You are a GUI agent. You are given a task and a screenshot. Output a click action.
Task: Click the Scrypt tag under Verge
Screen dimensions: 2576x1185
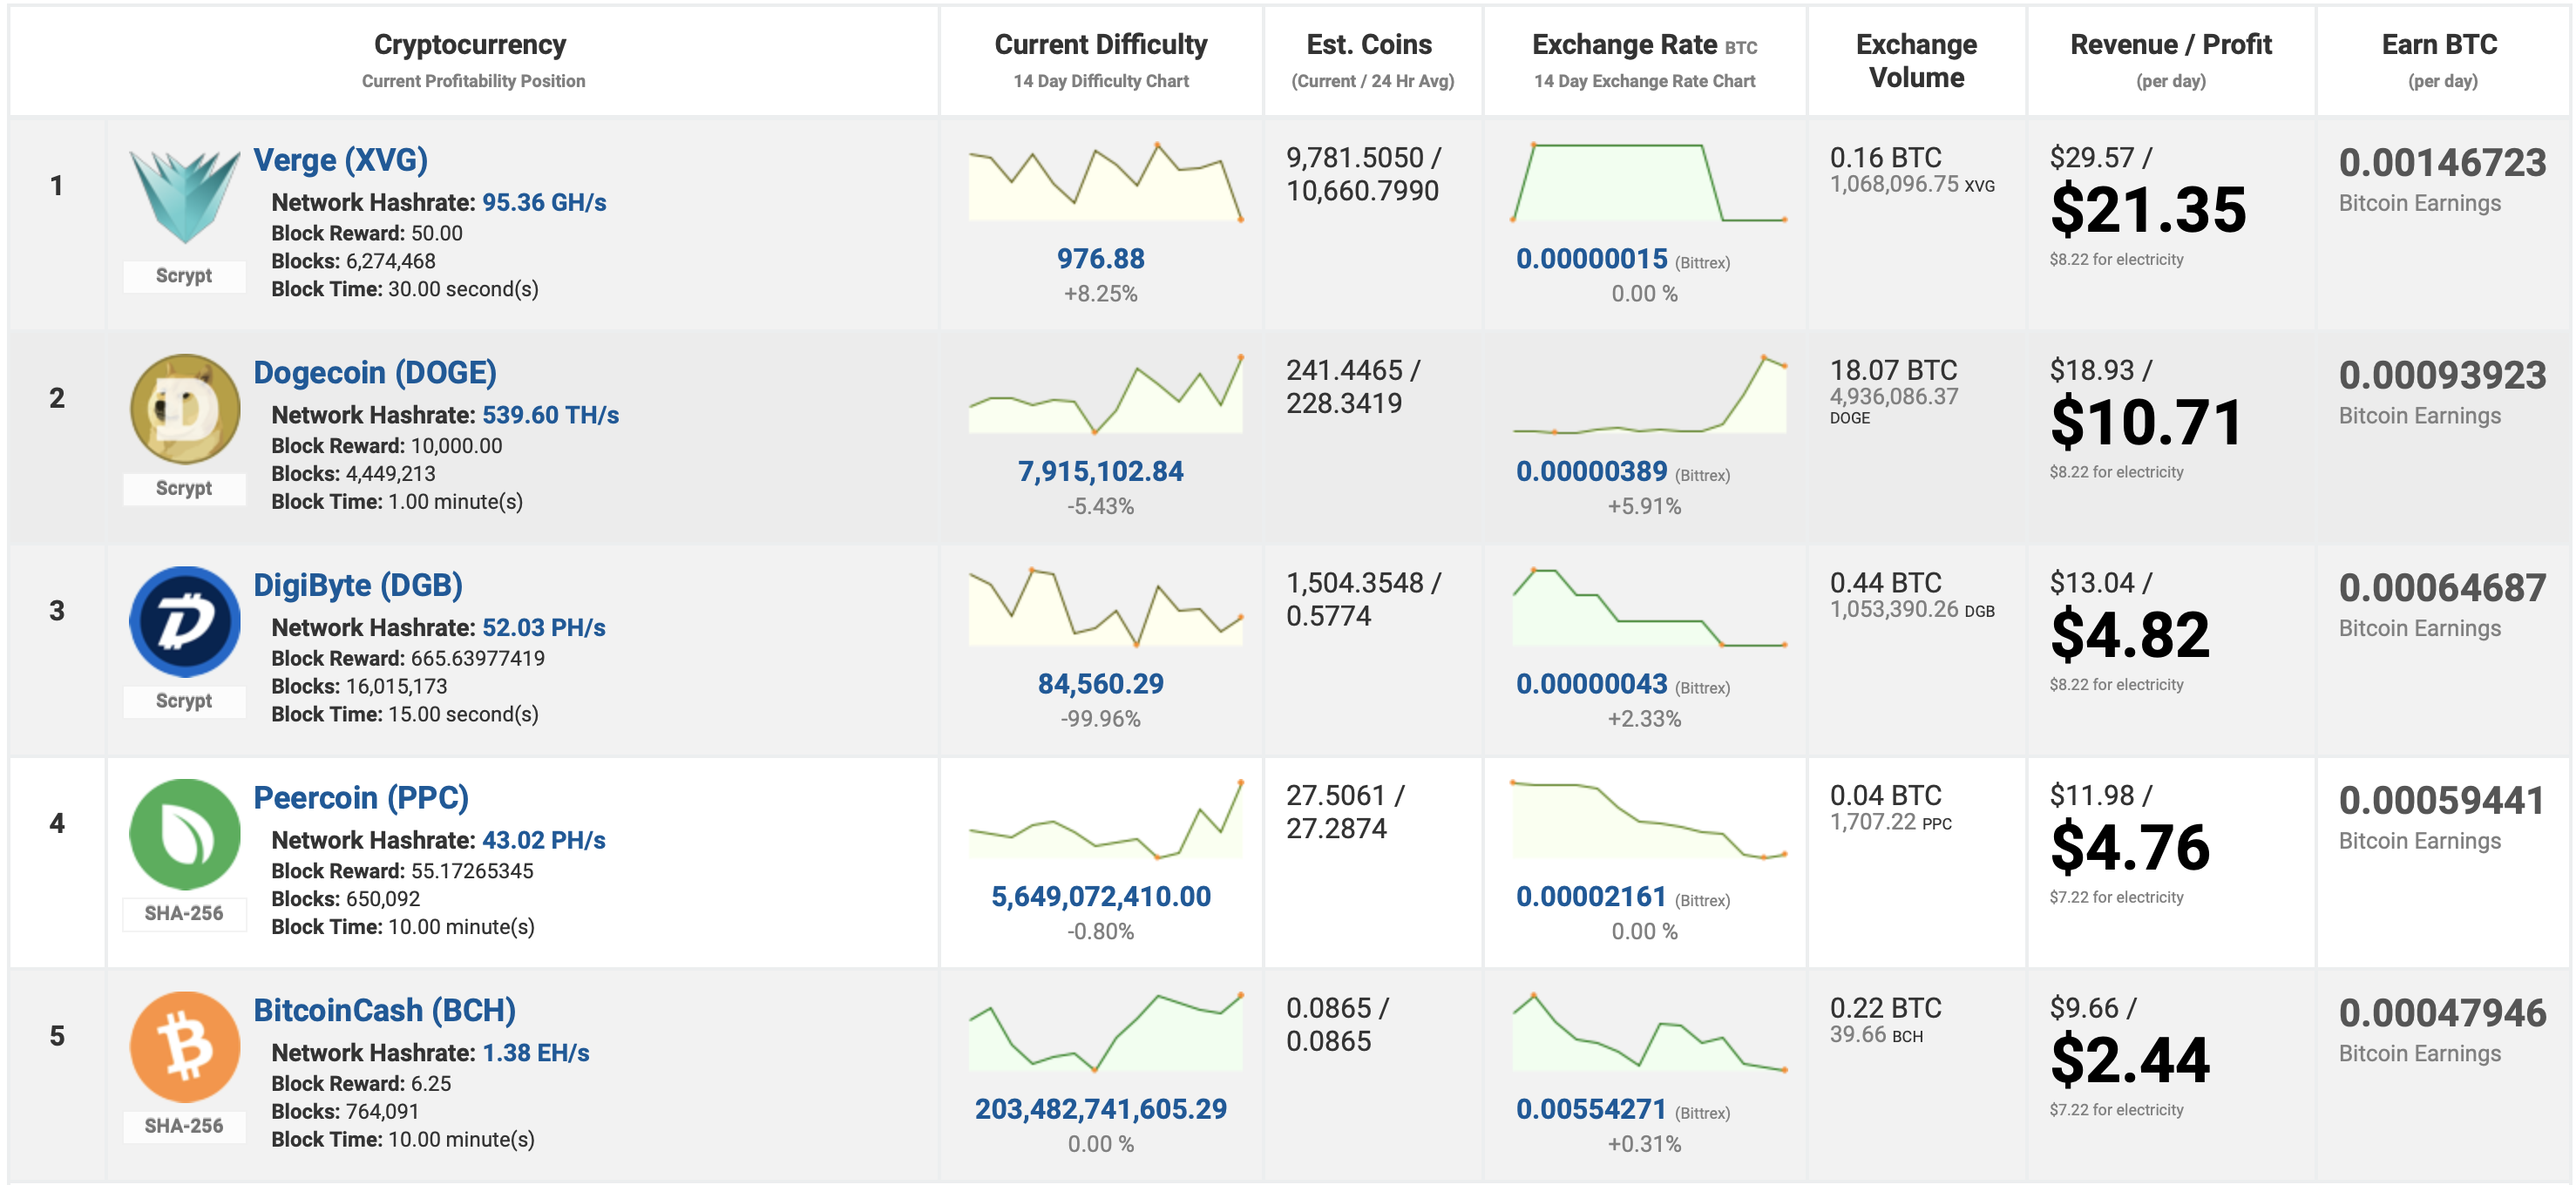184,276
